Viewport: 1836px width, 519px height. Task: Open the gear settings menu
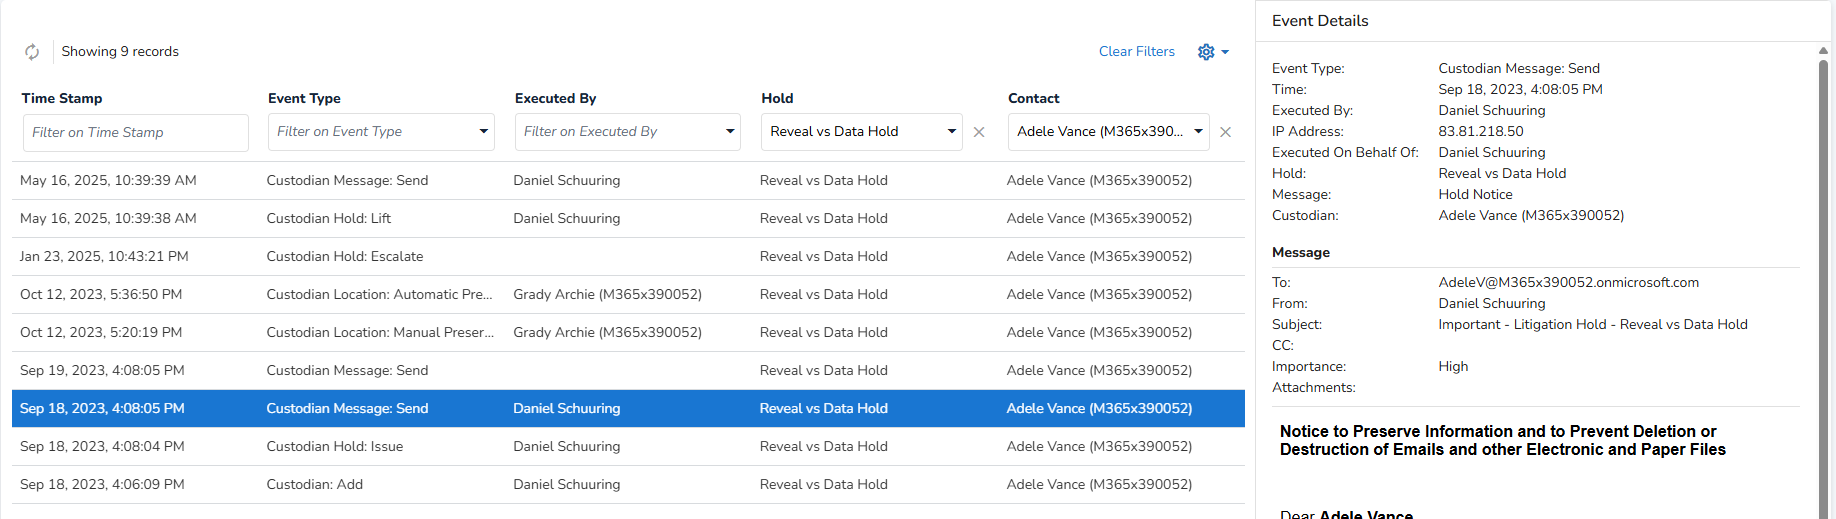(x=1212, y=52)
